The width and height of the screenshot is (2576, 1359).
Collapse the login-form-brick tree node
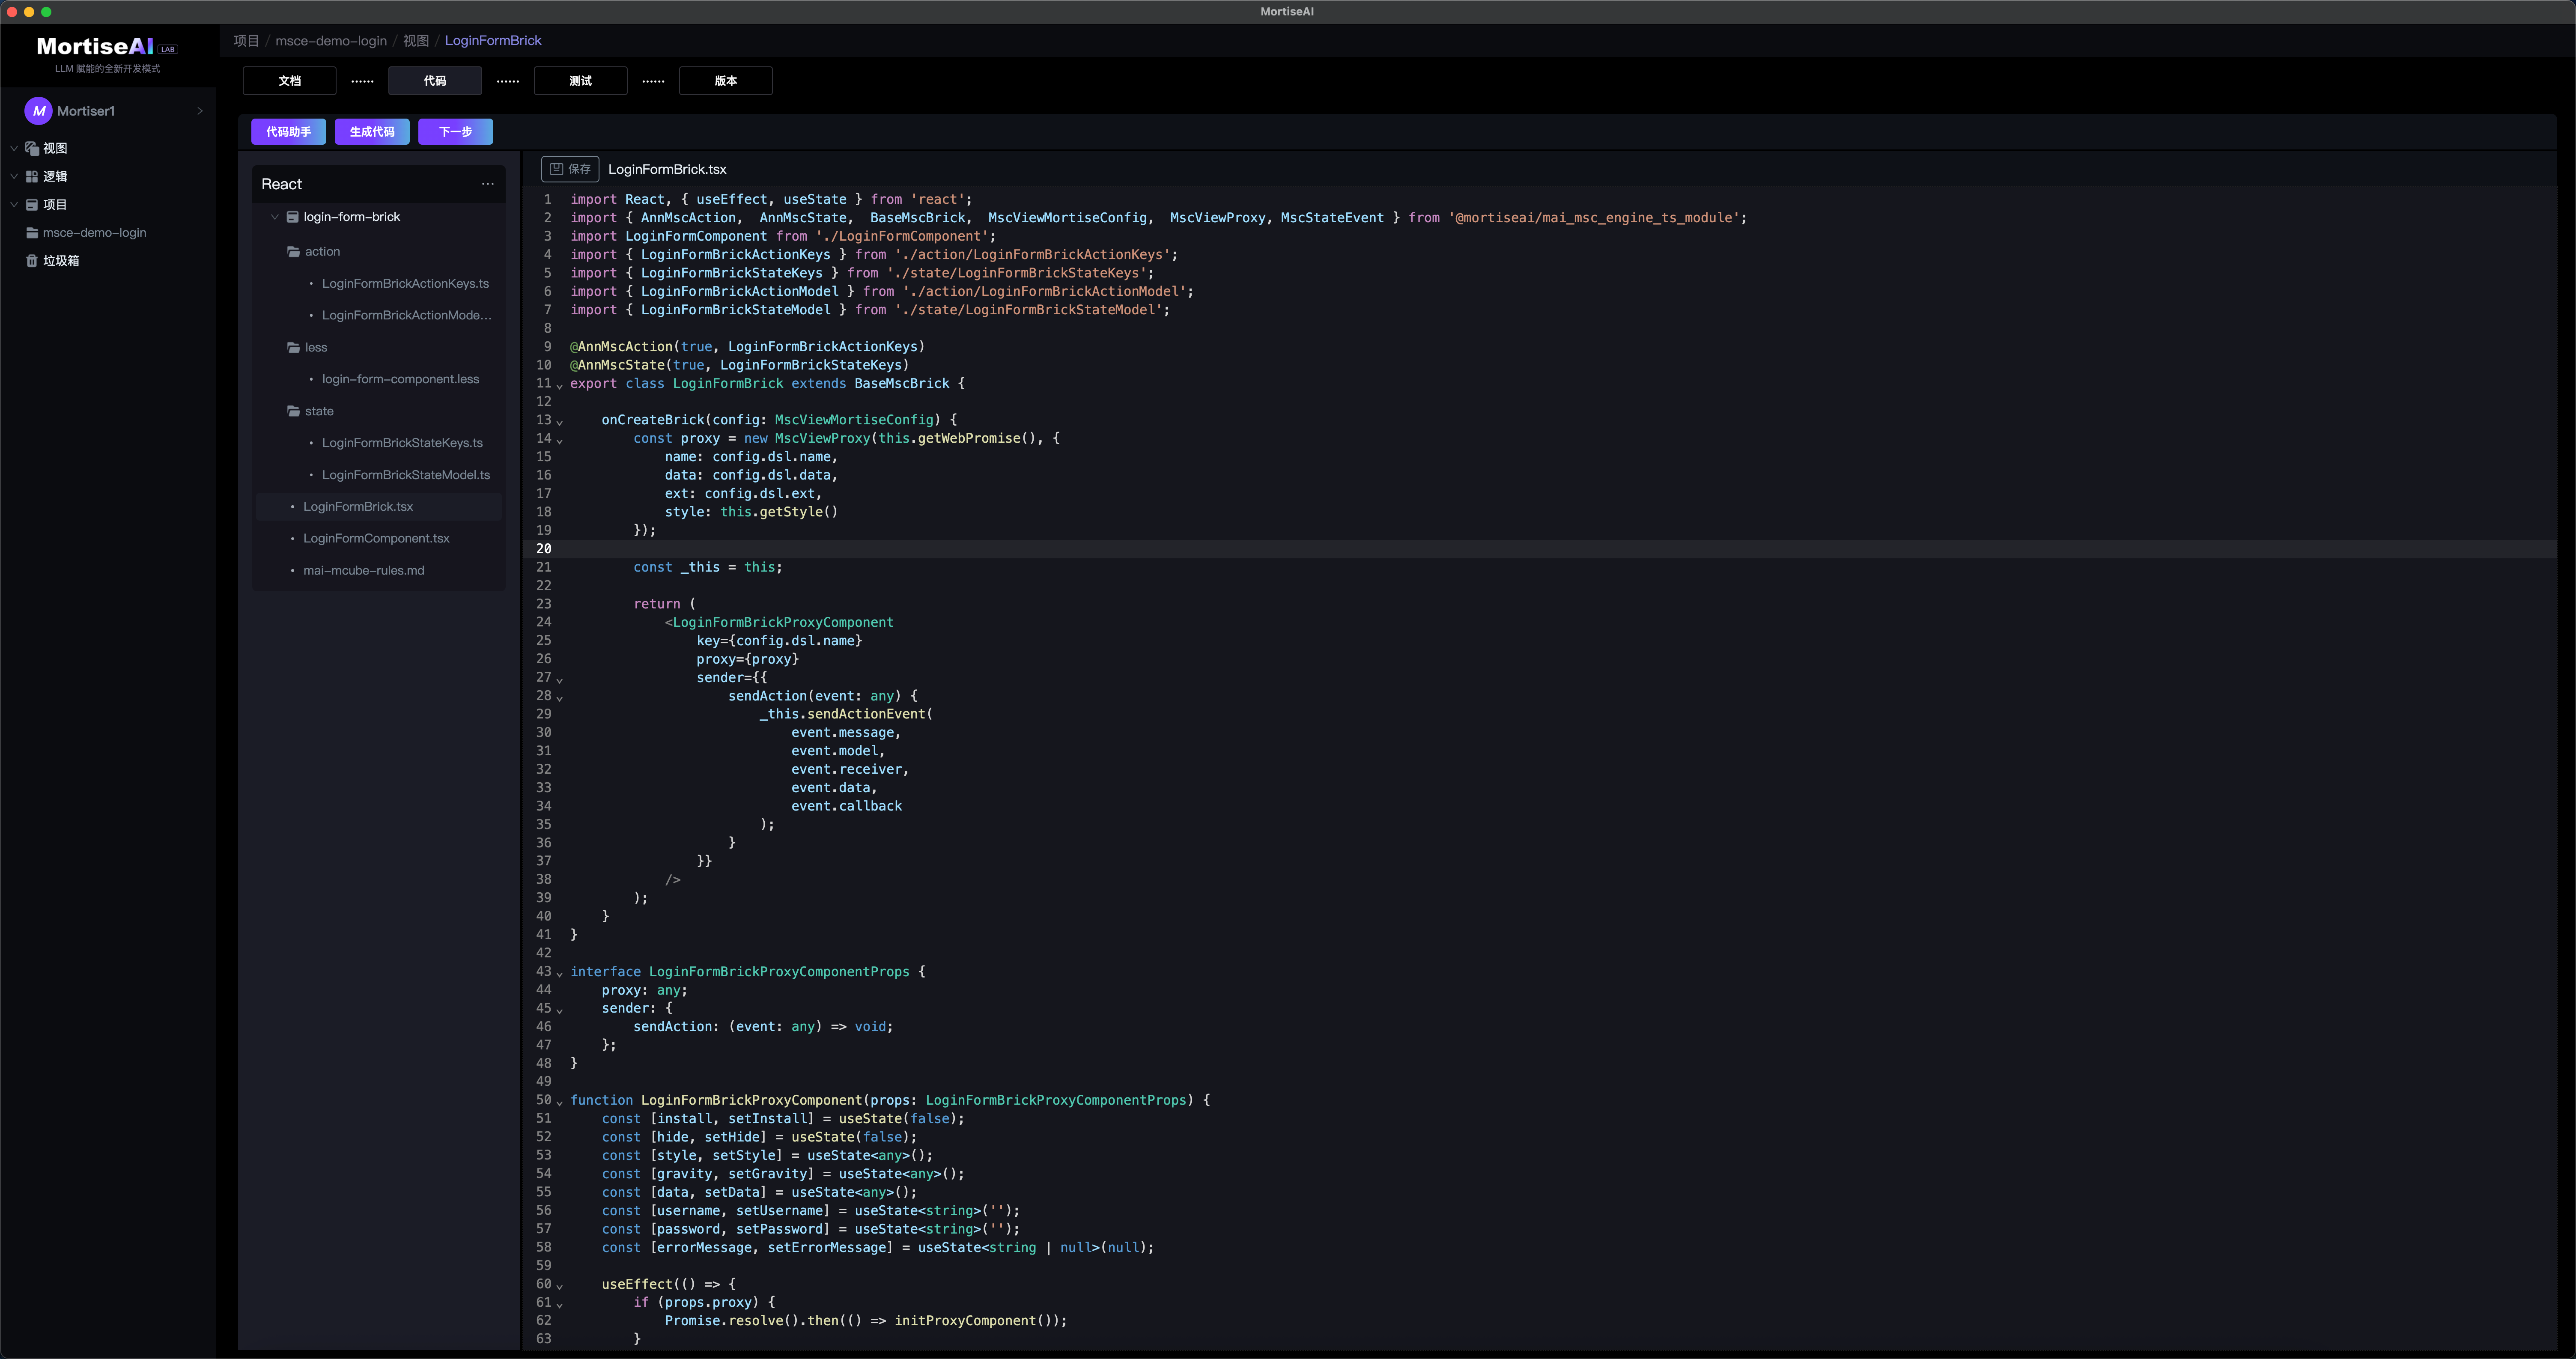tap(275, 217)
